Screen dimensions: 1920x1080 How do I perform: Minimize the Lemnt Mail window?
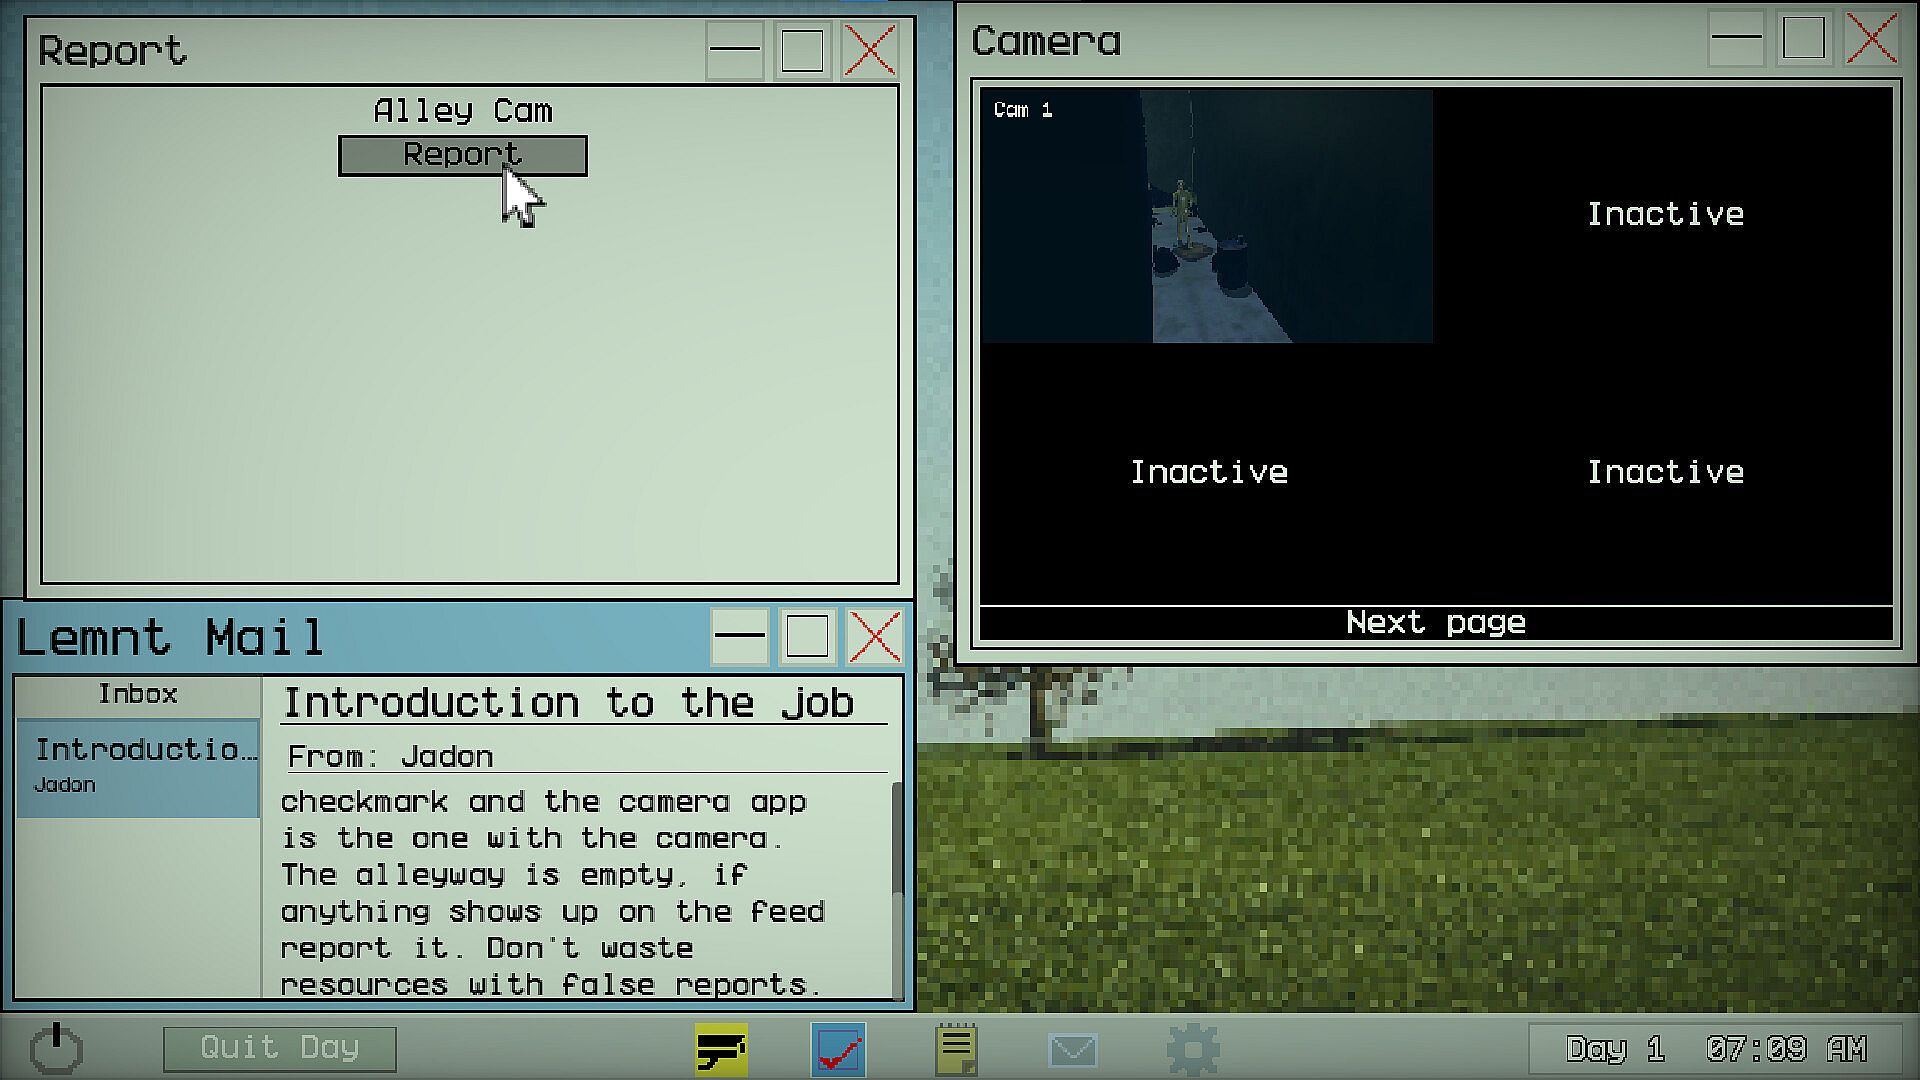tap(740, 636)
